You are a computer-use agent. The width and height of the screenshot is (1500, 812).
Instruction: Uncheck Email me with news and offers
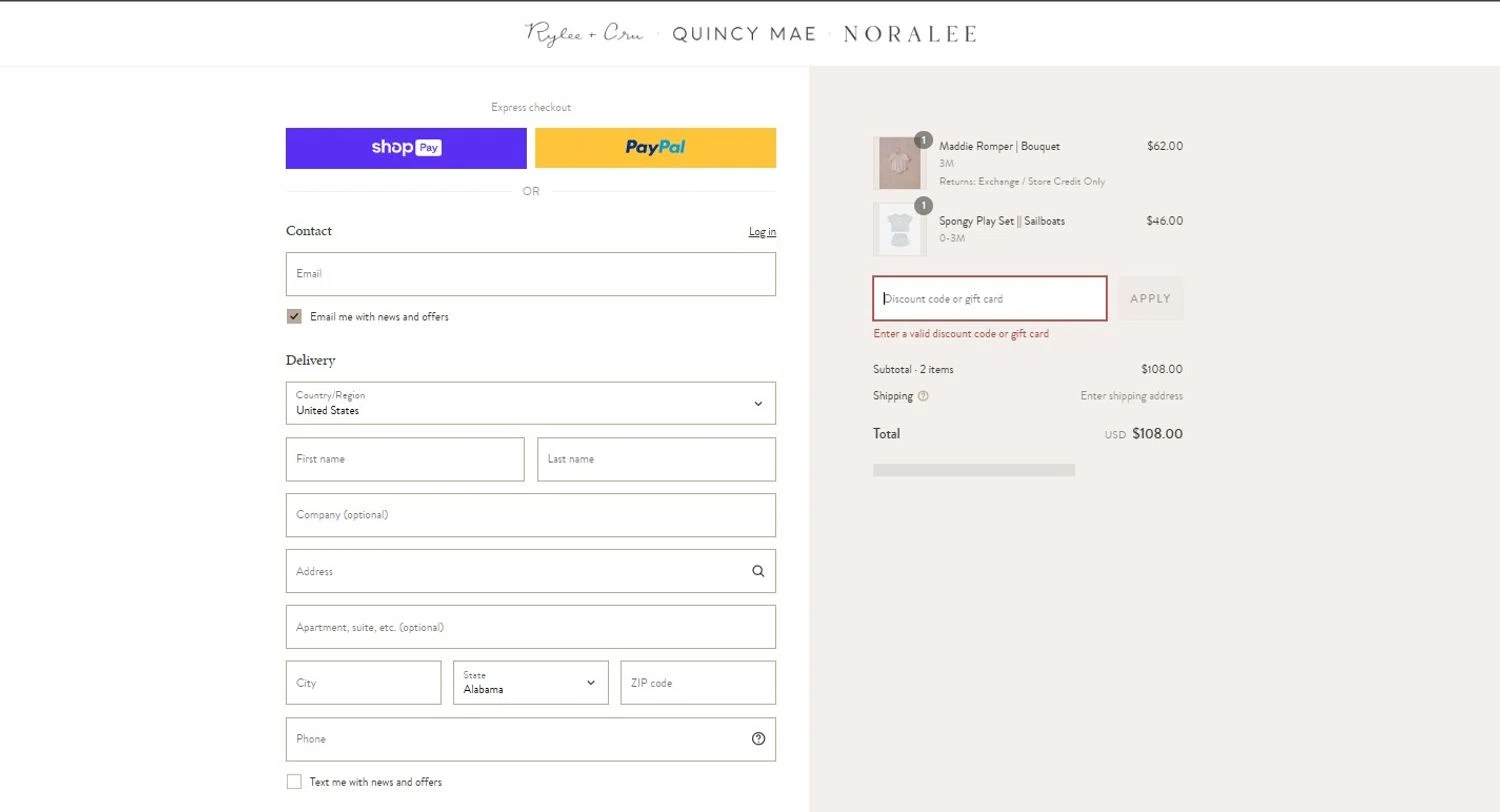(x=294, y=317)
